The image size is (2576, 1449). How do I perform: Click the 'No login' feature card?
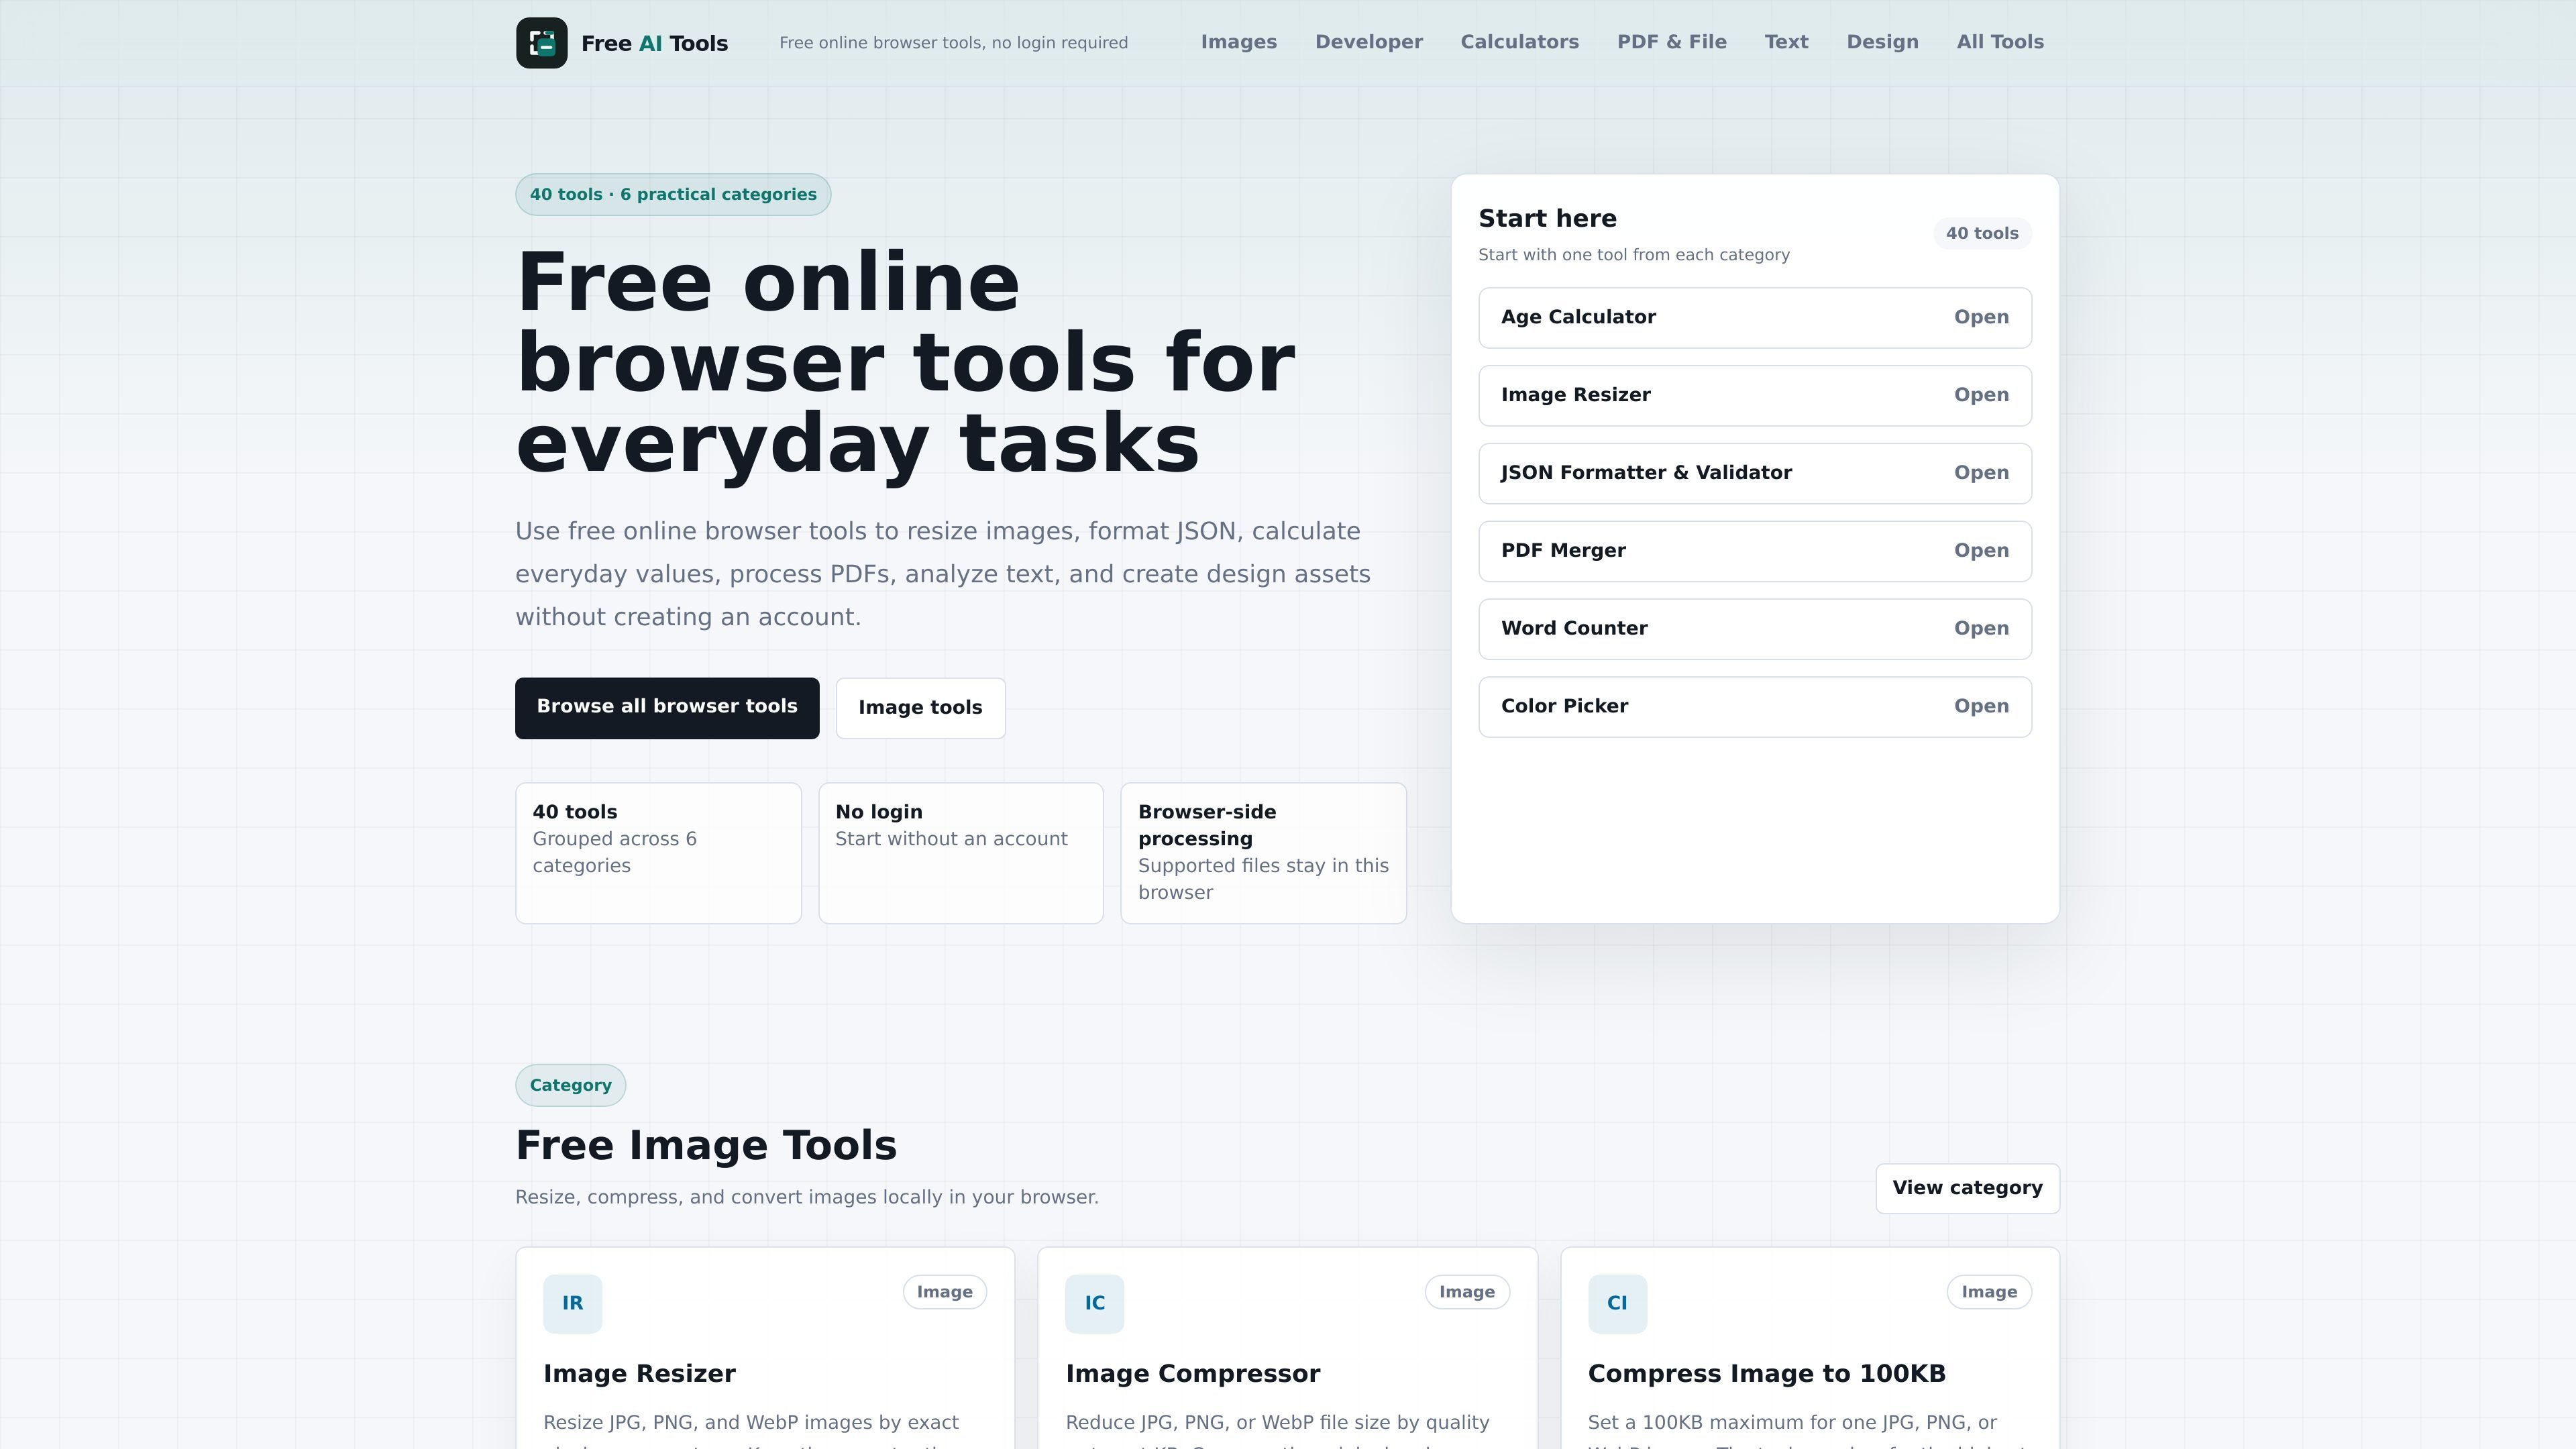pyautogui.click(x=960, y=853)
